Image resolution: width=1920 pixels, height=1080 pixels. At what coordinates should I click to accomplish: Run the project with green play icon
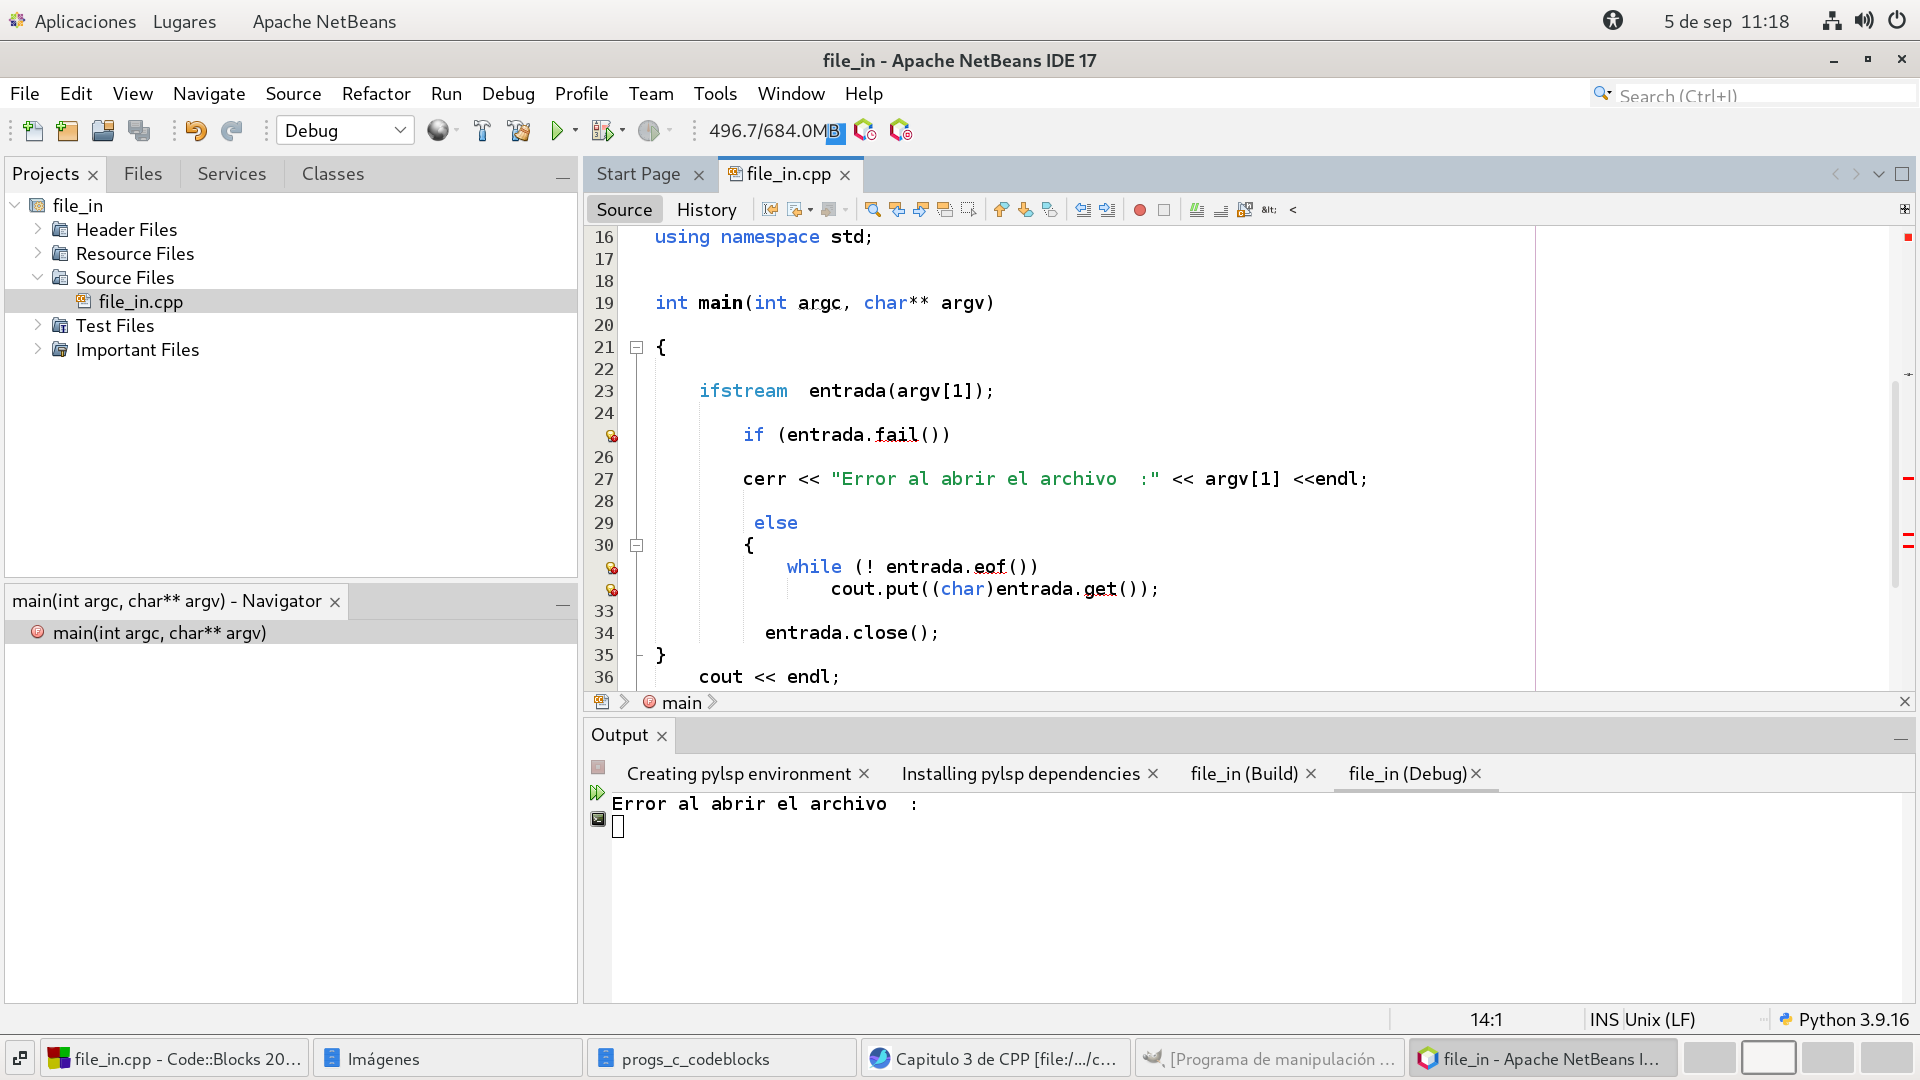click(557, 131)
